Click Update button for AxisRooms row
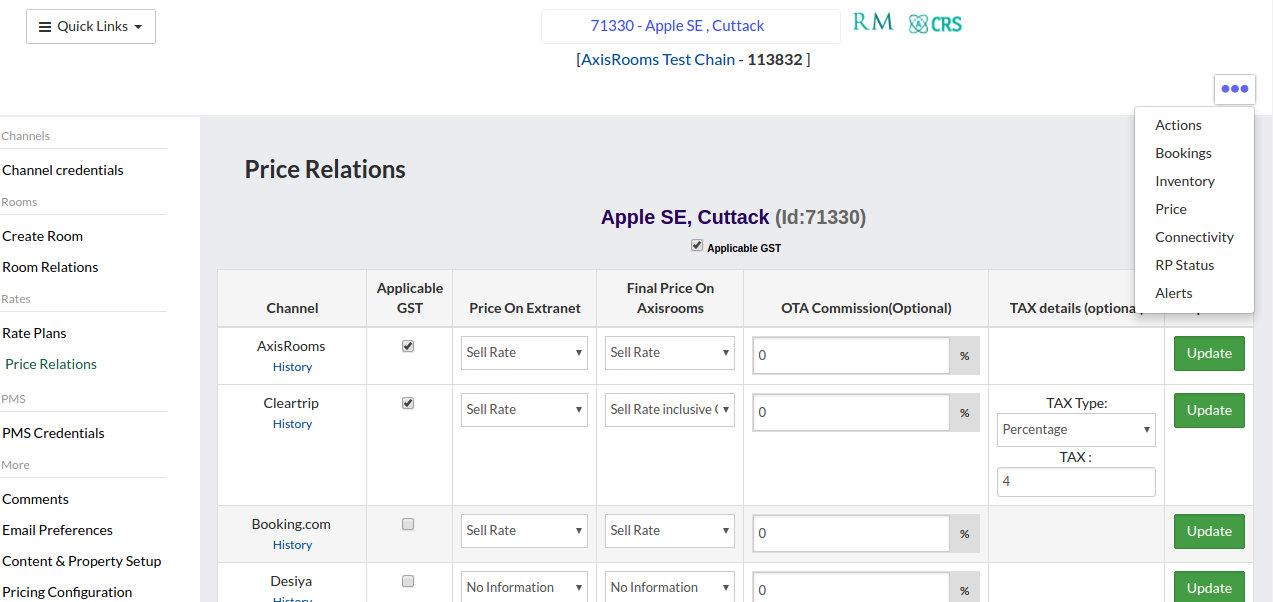Image resolution: width=1273 pixels, height=602 pixels. (1209, 353)
